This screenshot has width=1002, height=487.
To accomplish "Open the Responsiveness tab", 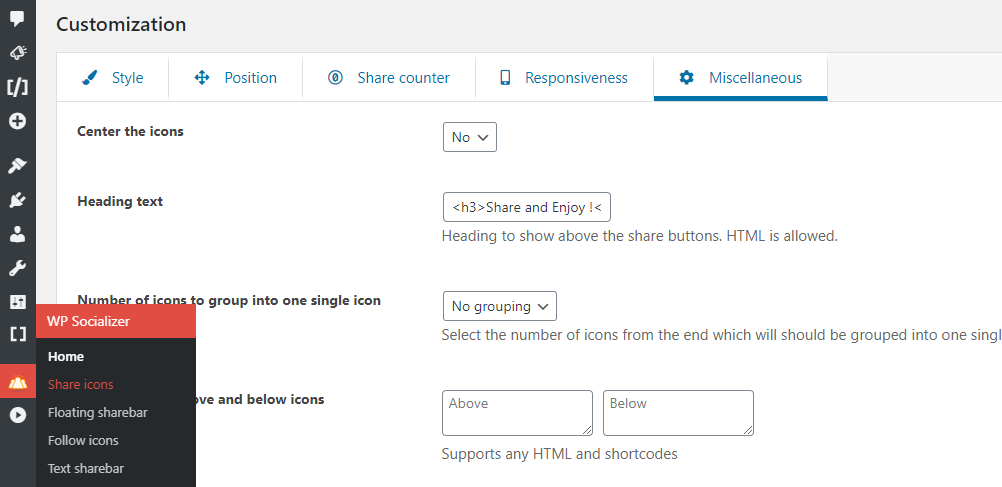I will pyautogui.click(x=564, y=78).
